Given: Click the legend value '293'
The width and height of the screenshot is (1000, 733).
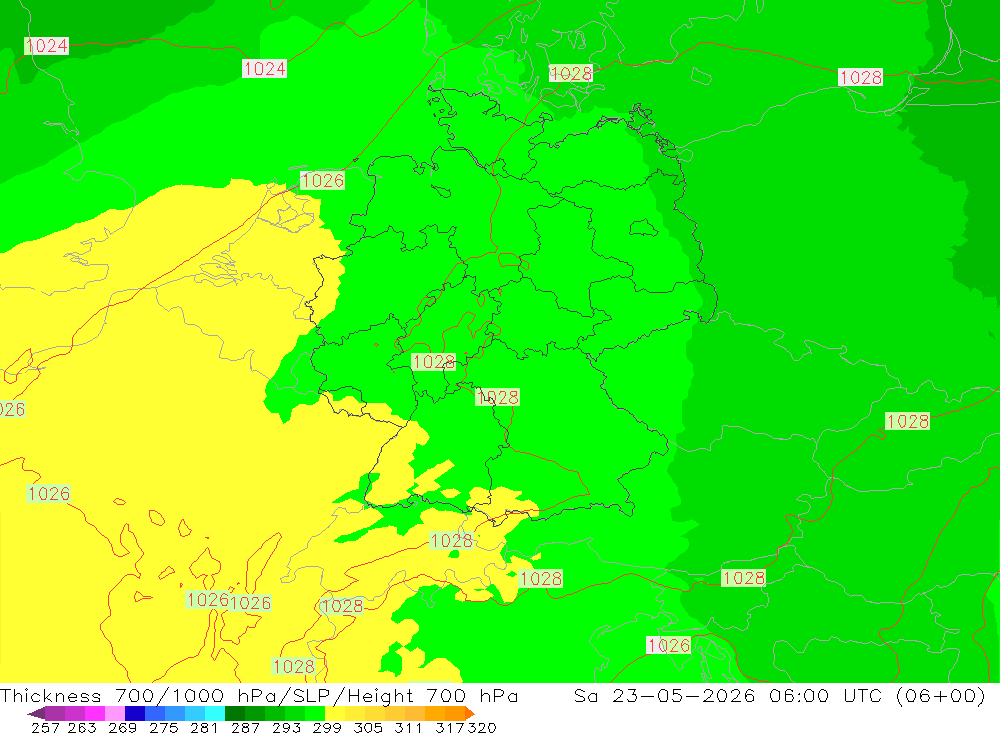Looking at the screenshot, I should (x=286, y=728).
